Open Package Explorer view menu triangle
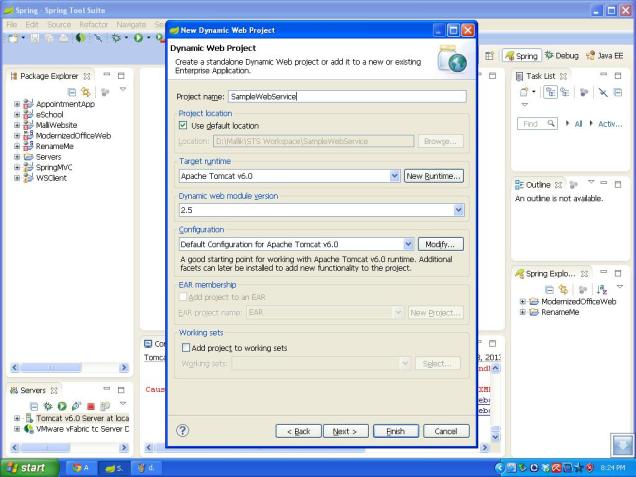The height and width of the screenshot is (477, 636). click(123, 89)
